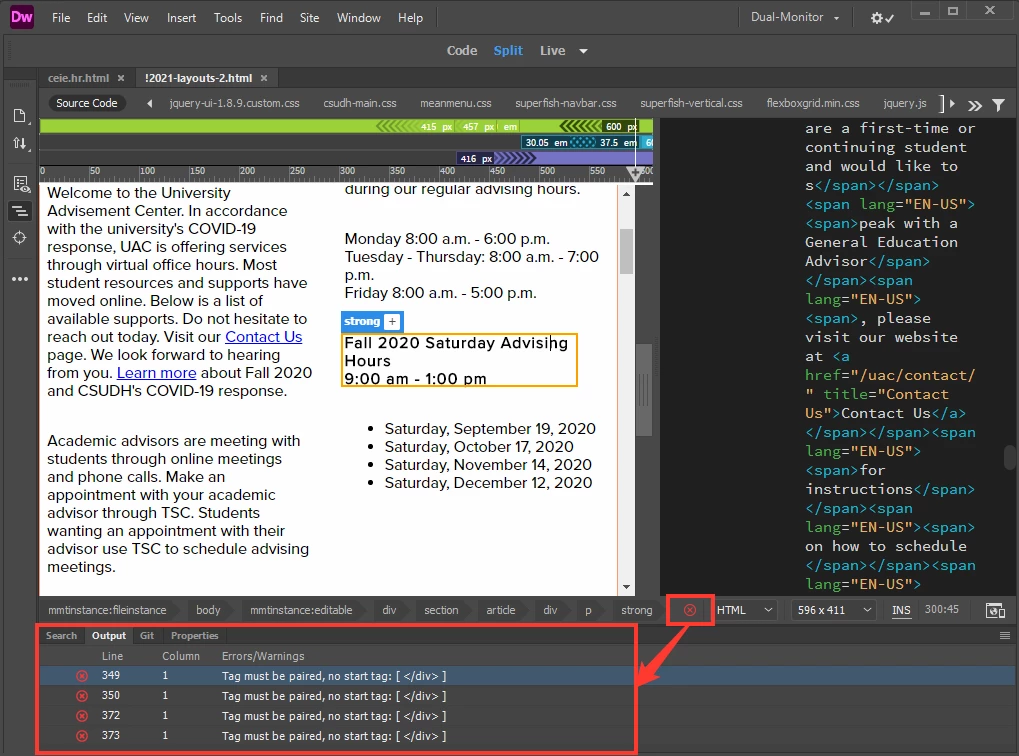Click the red linting error status icon

pyautogui.click(x=690, y=610)
